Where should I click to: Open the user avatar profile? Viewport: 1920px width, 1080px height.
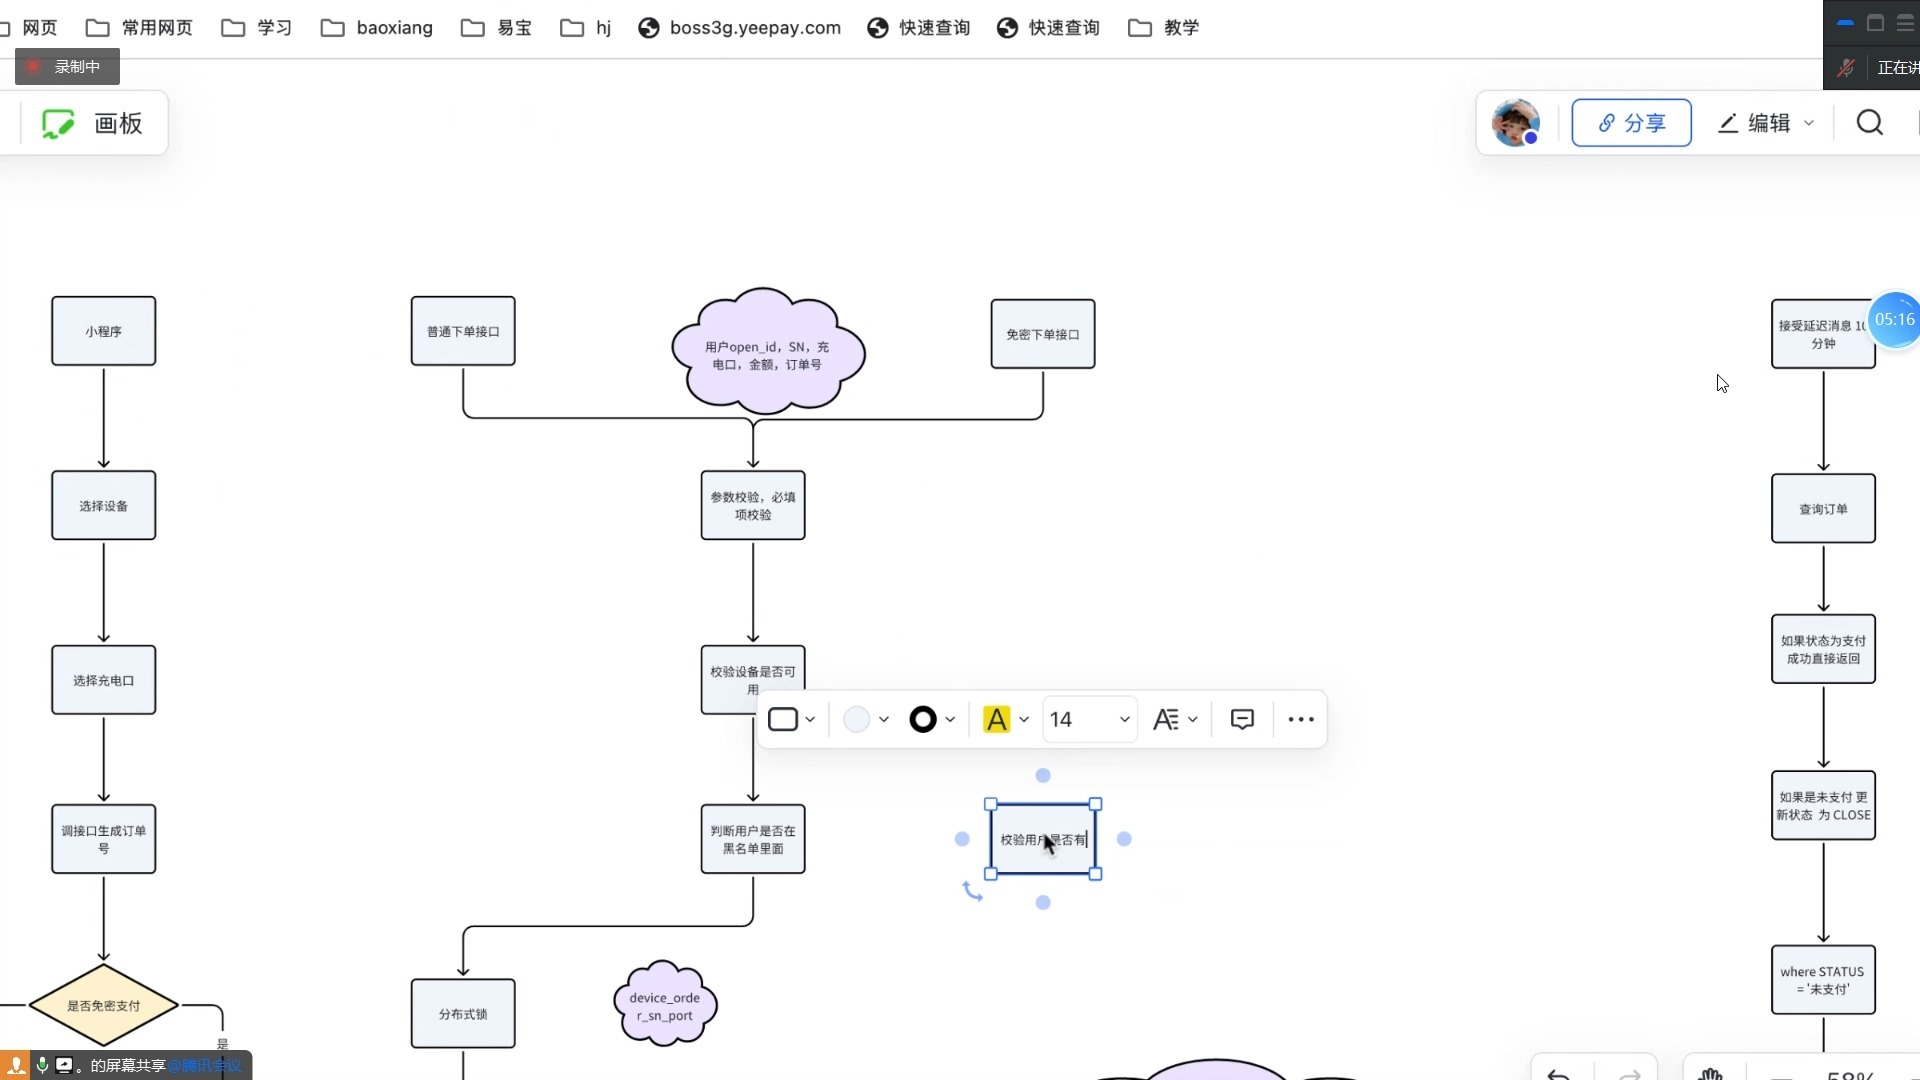pyautogui.click(x=1515, y=123)
